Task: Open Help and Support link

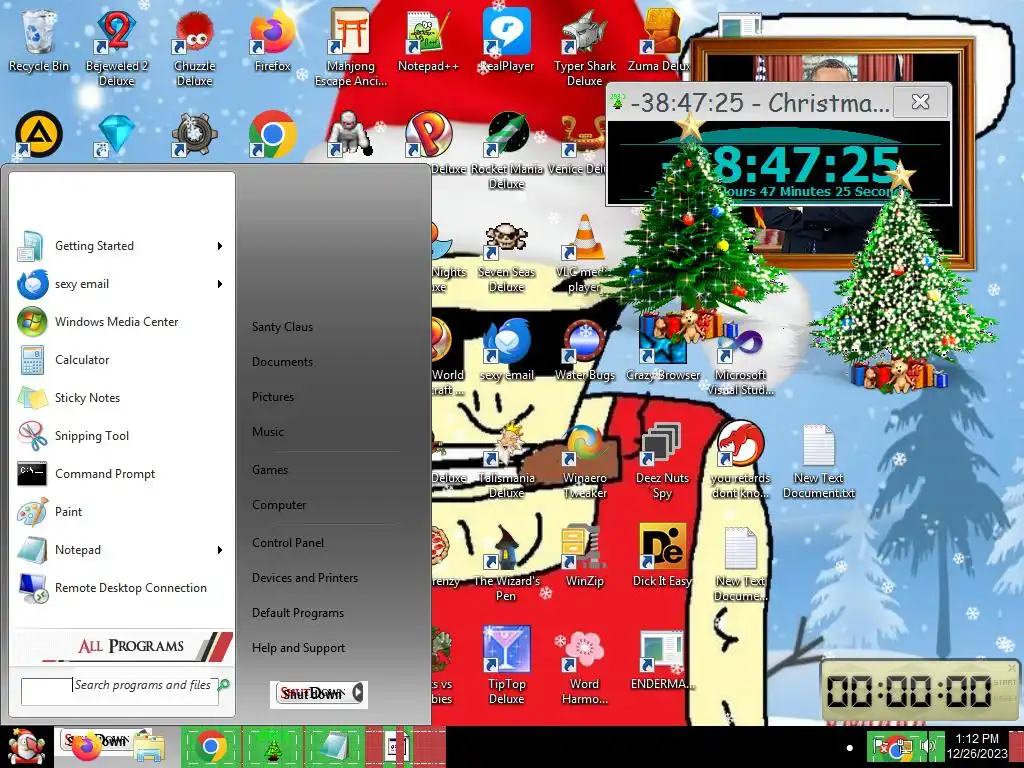Action: click(x=298, y=648)
